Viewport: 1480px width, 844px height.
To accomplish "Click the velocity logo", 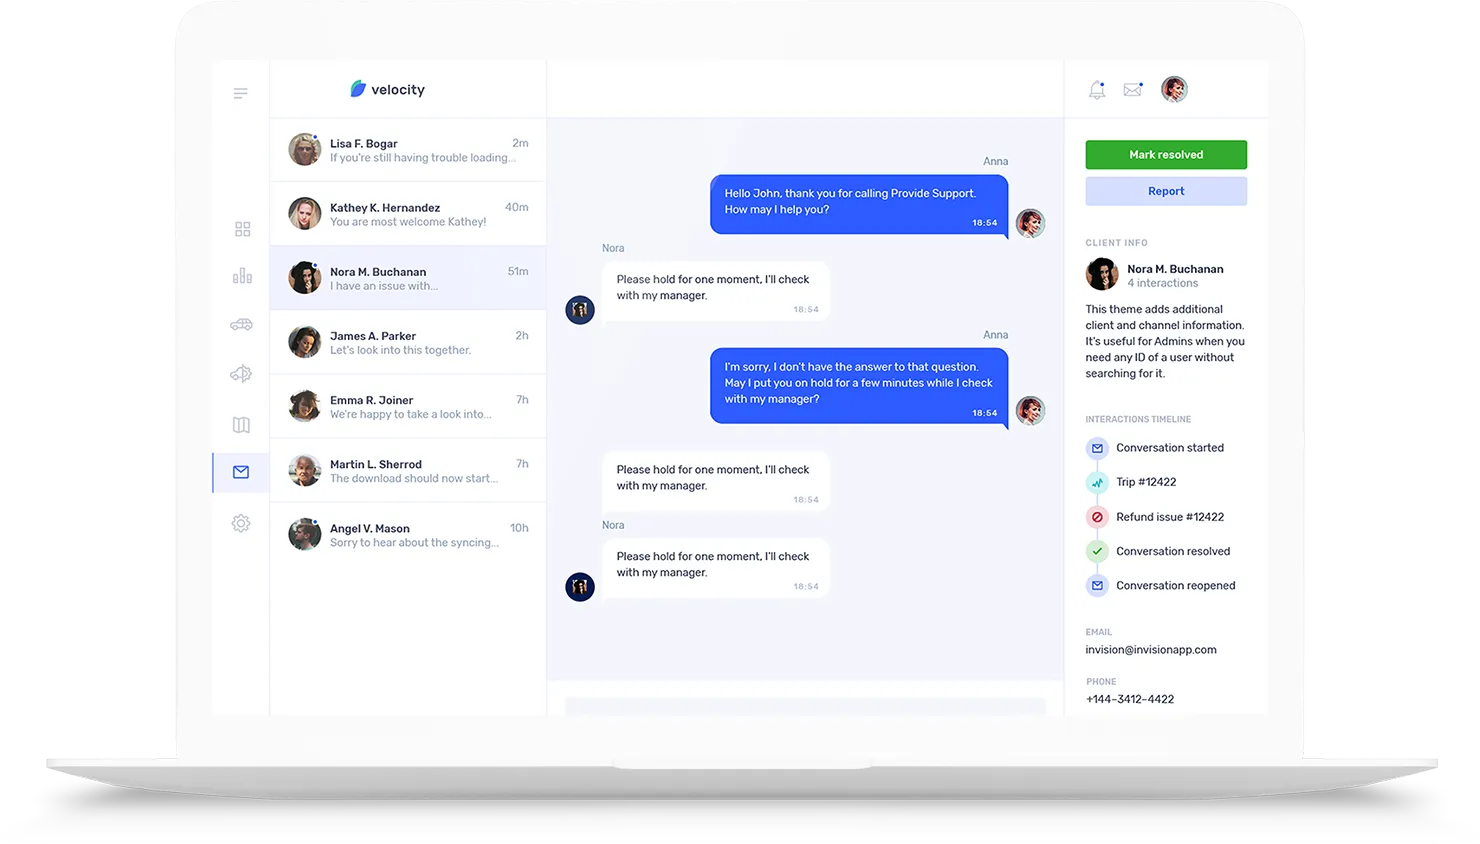I will [388, 90].
